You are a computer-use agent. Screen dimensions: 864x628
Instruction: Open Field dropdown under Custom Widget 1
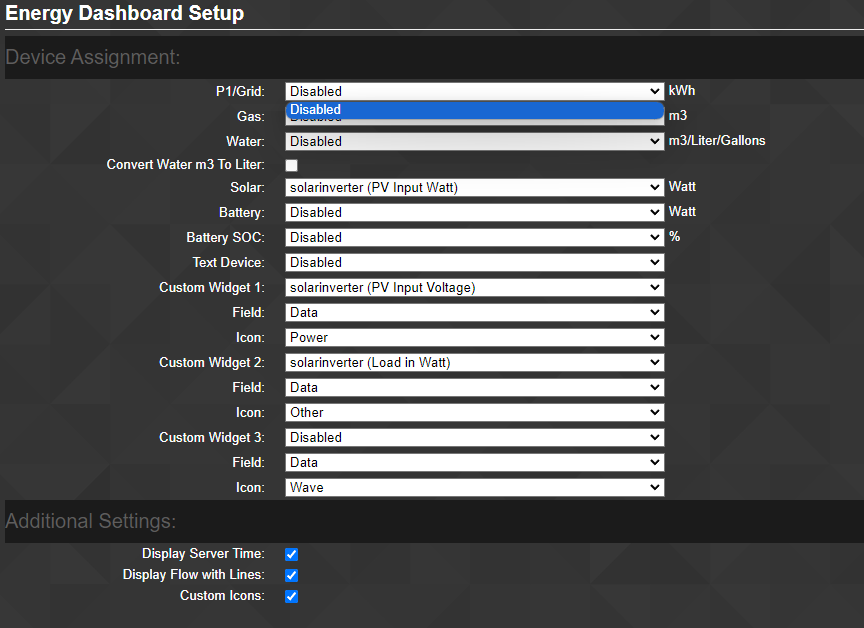click(x=474, y=312)
